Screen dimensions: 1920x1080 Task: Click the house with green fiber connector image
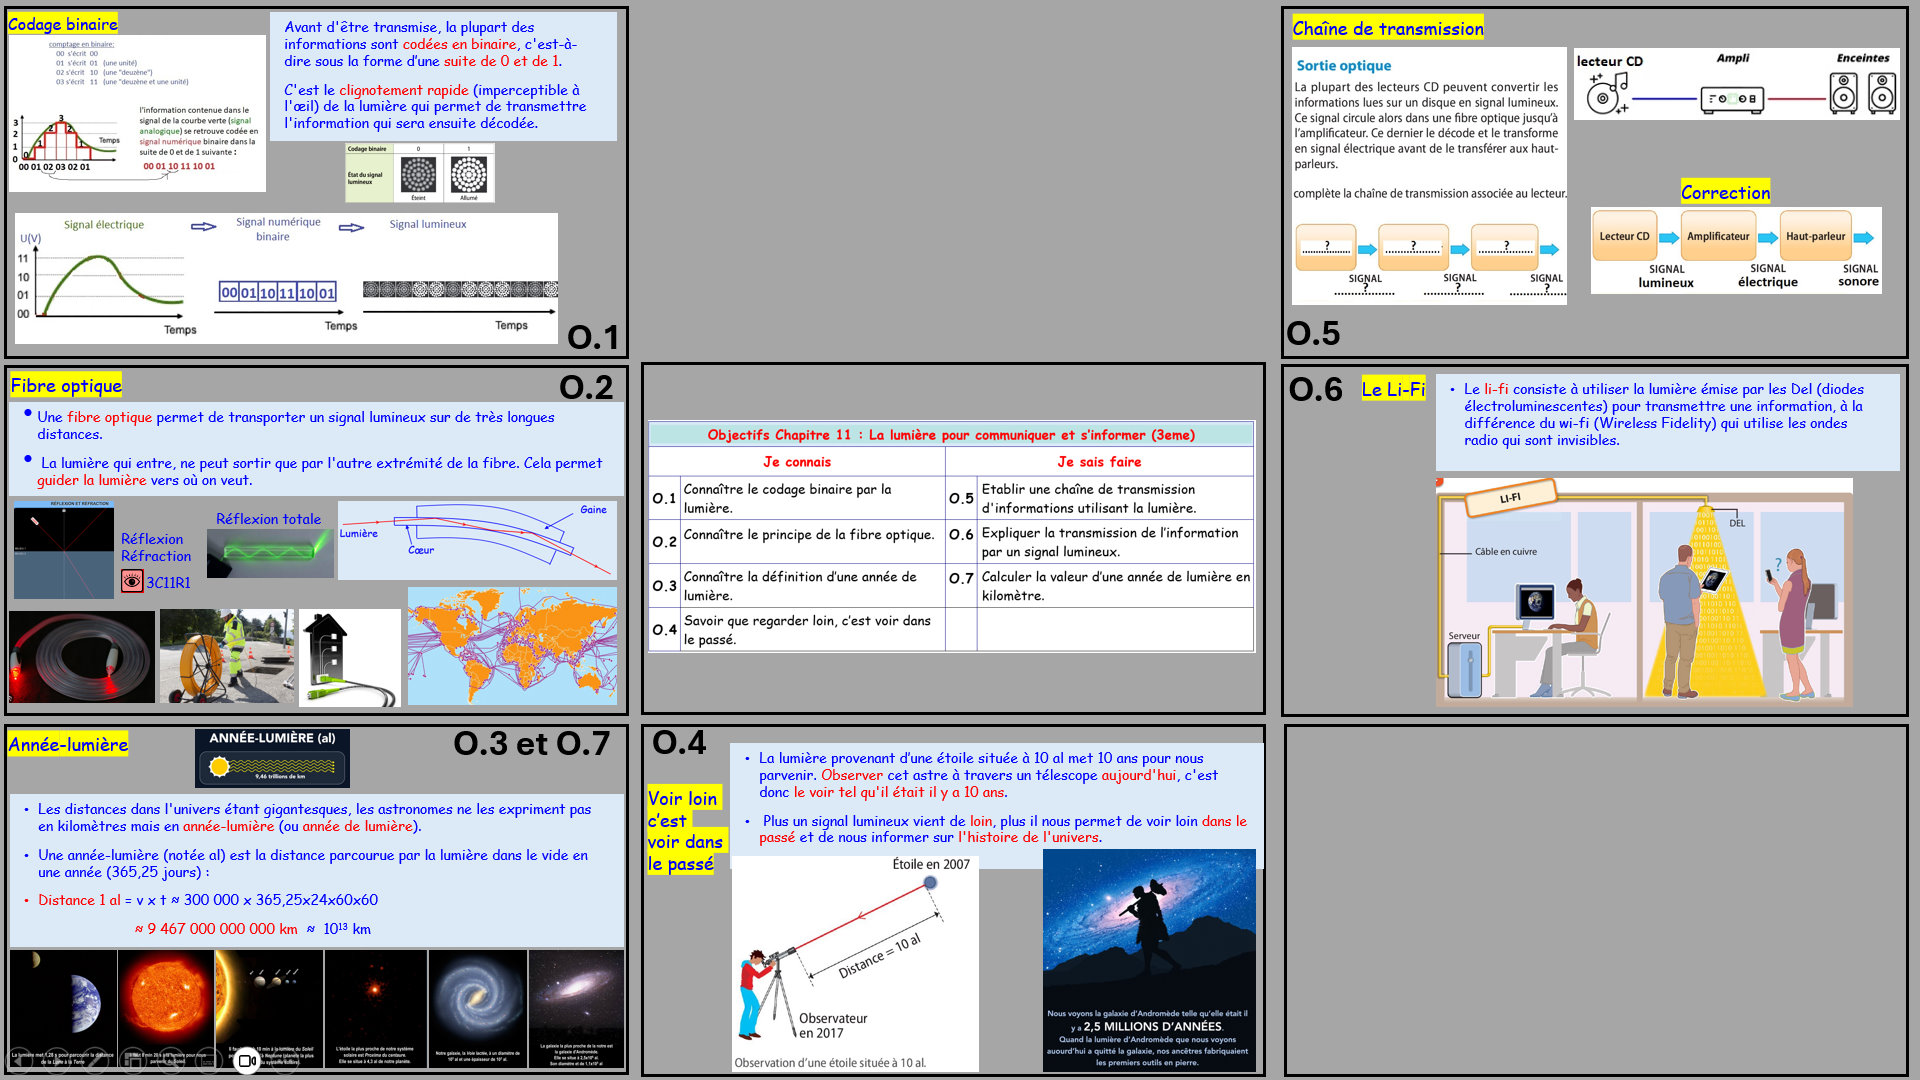349,658
